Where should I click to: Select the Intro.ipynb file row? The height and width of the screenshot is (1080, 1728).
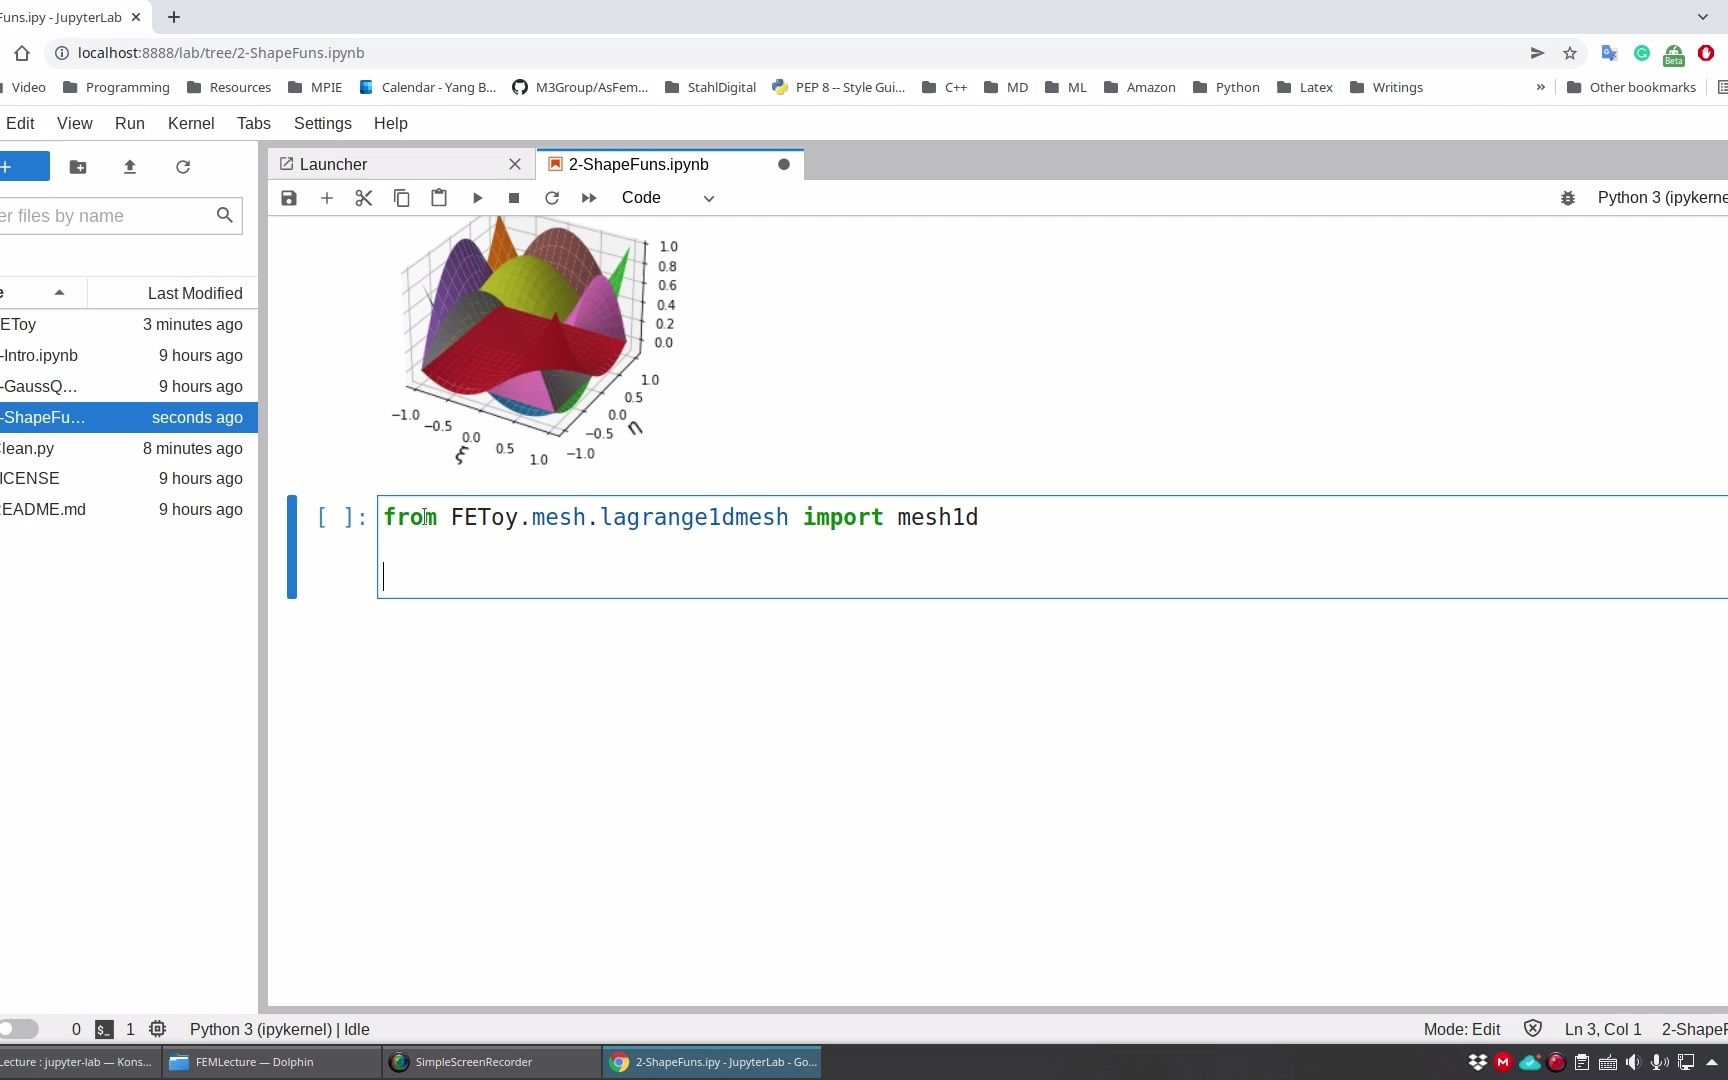tap(129, 355)
